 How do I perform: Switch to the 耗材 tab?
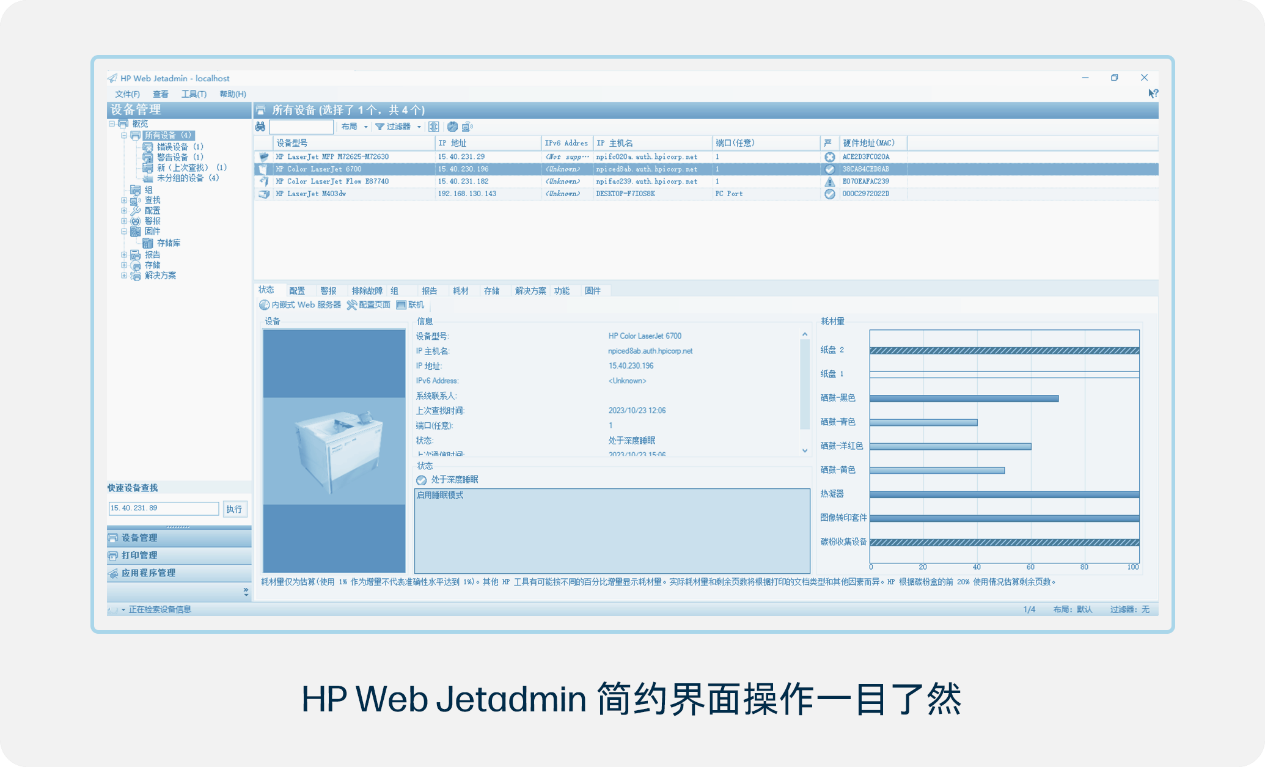[460, 289]
